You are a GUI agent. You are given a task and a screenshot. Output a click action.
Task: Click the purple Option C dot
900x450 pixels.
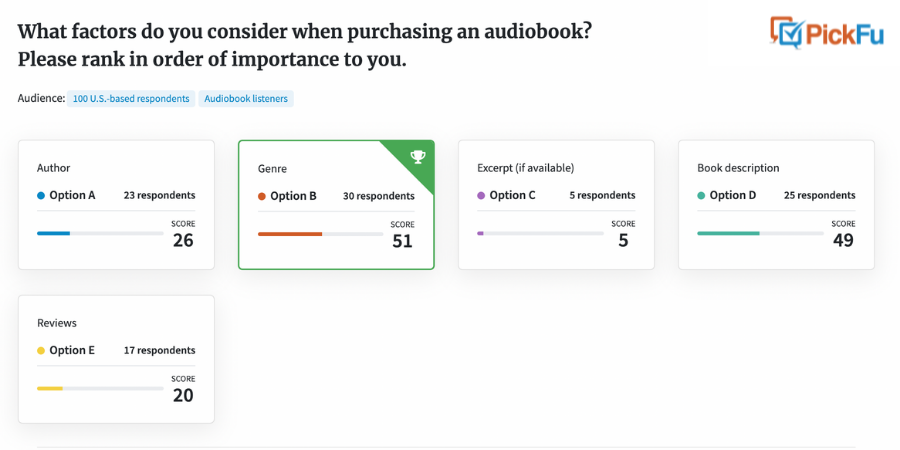[x=481, y=196]
